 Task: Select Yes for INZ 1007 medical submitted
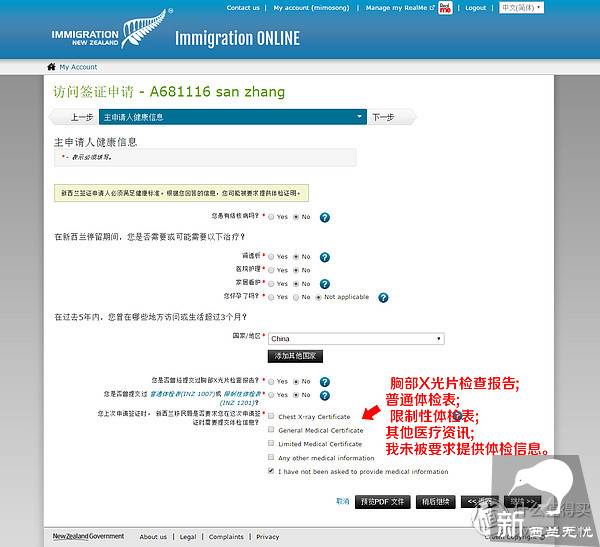pos(271,395)
